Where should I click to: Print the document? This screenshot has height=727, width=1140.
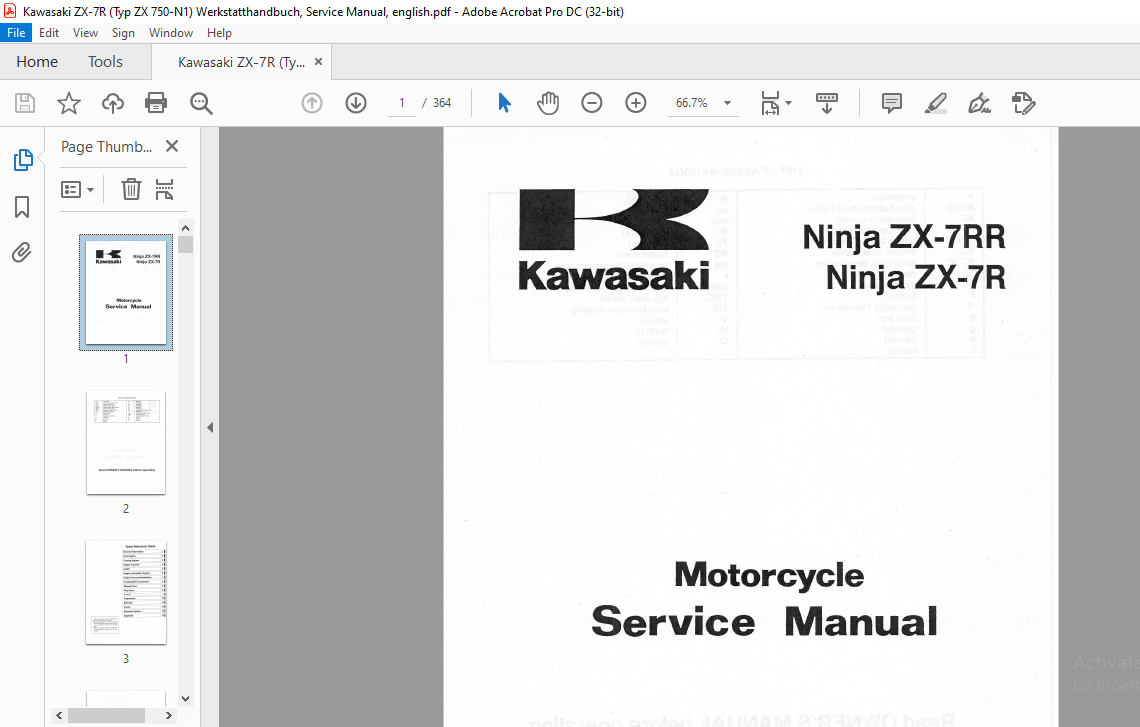tap(156, 103)
